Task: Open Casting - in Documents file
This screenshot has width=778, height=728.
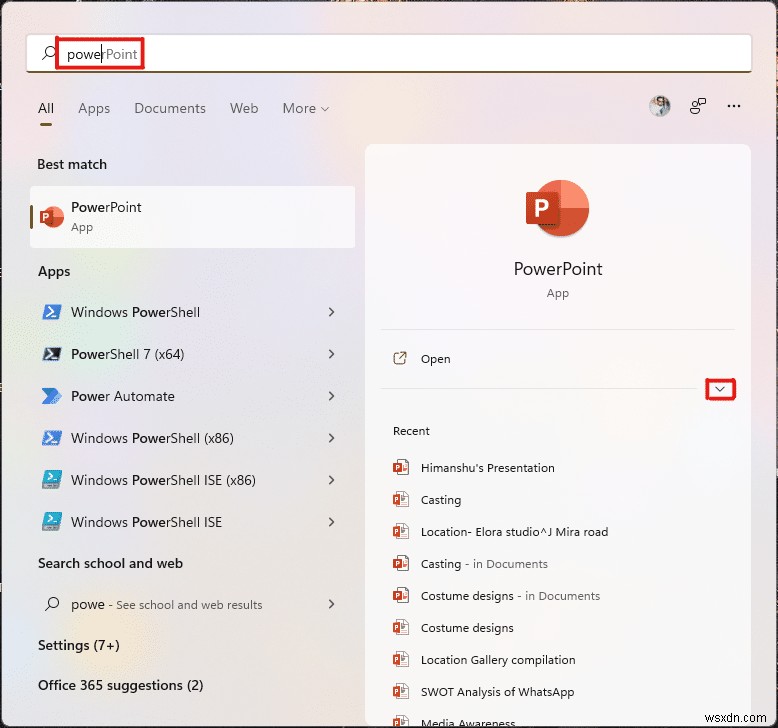Action: tap(484, 564)
